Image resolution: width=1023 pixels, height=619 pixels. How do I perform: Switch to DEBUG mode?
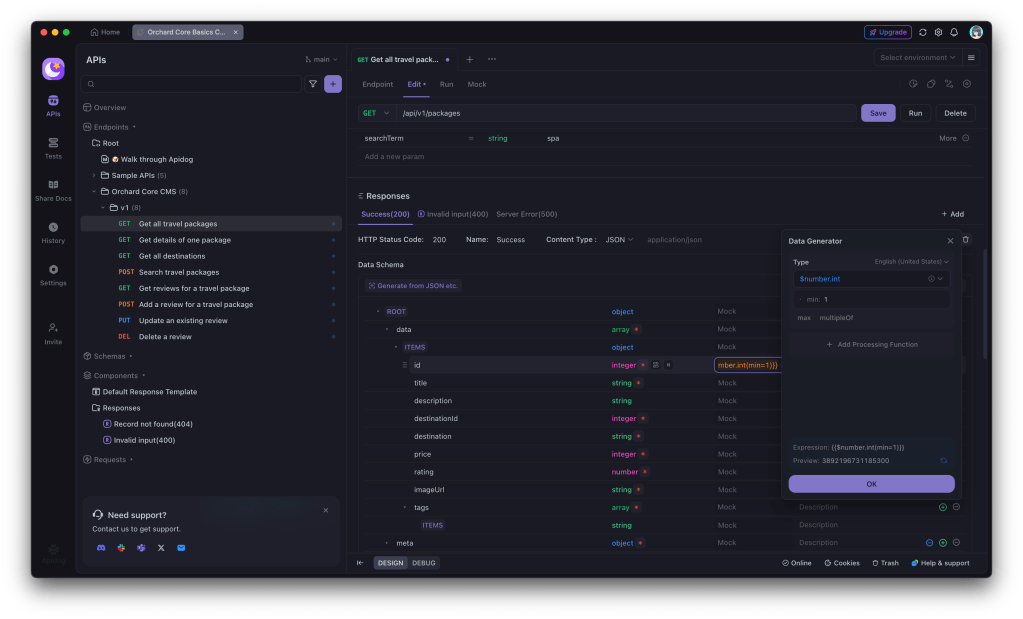424,563
